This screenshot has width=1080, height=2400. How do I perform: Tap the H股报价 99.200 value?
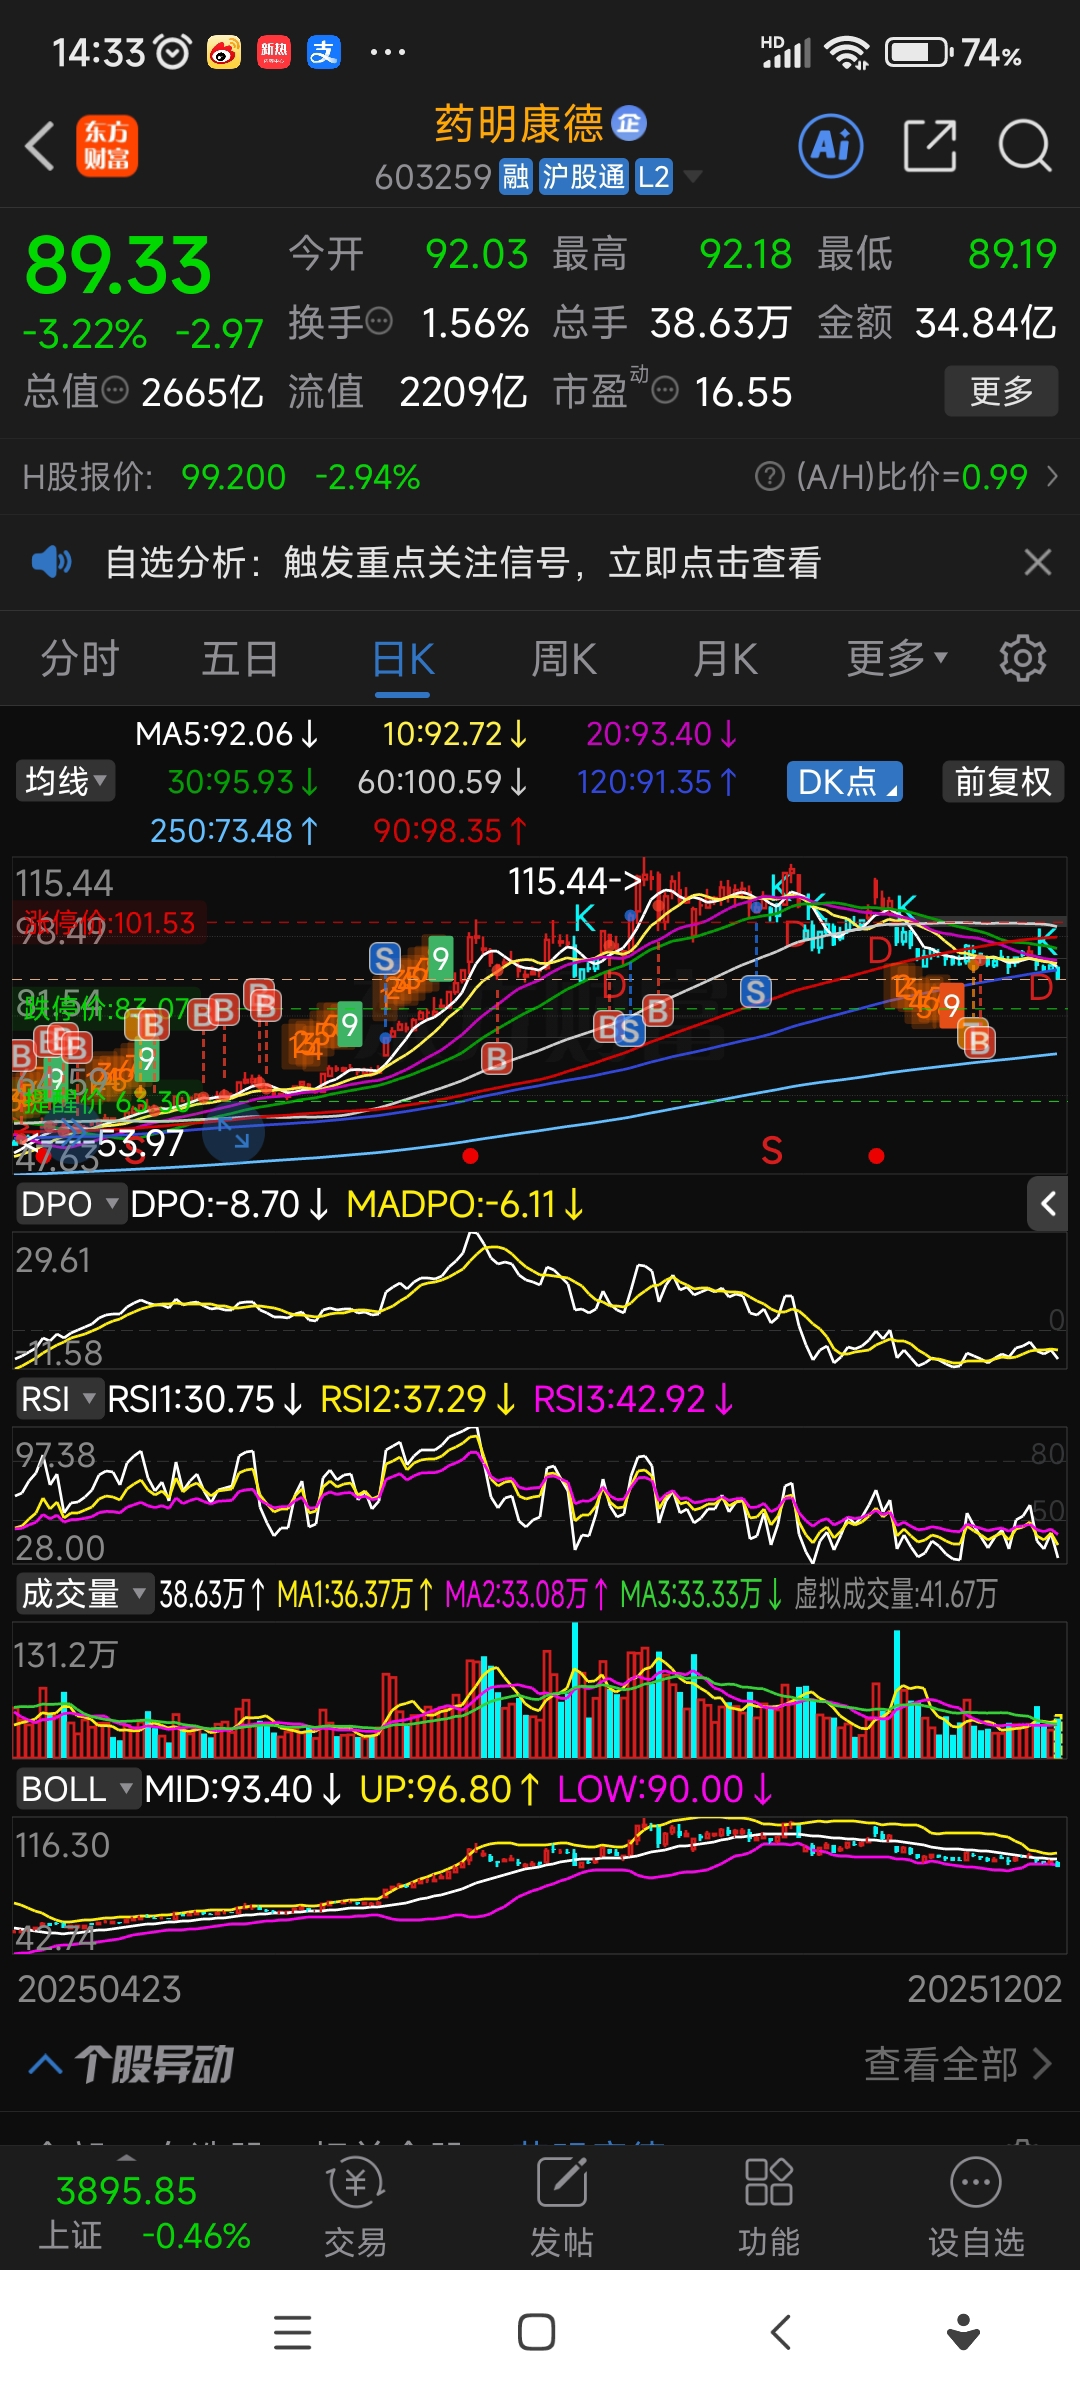(x=233, y=477)
